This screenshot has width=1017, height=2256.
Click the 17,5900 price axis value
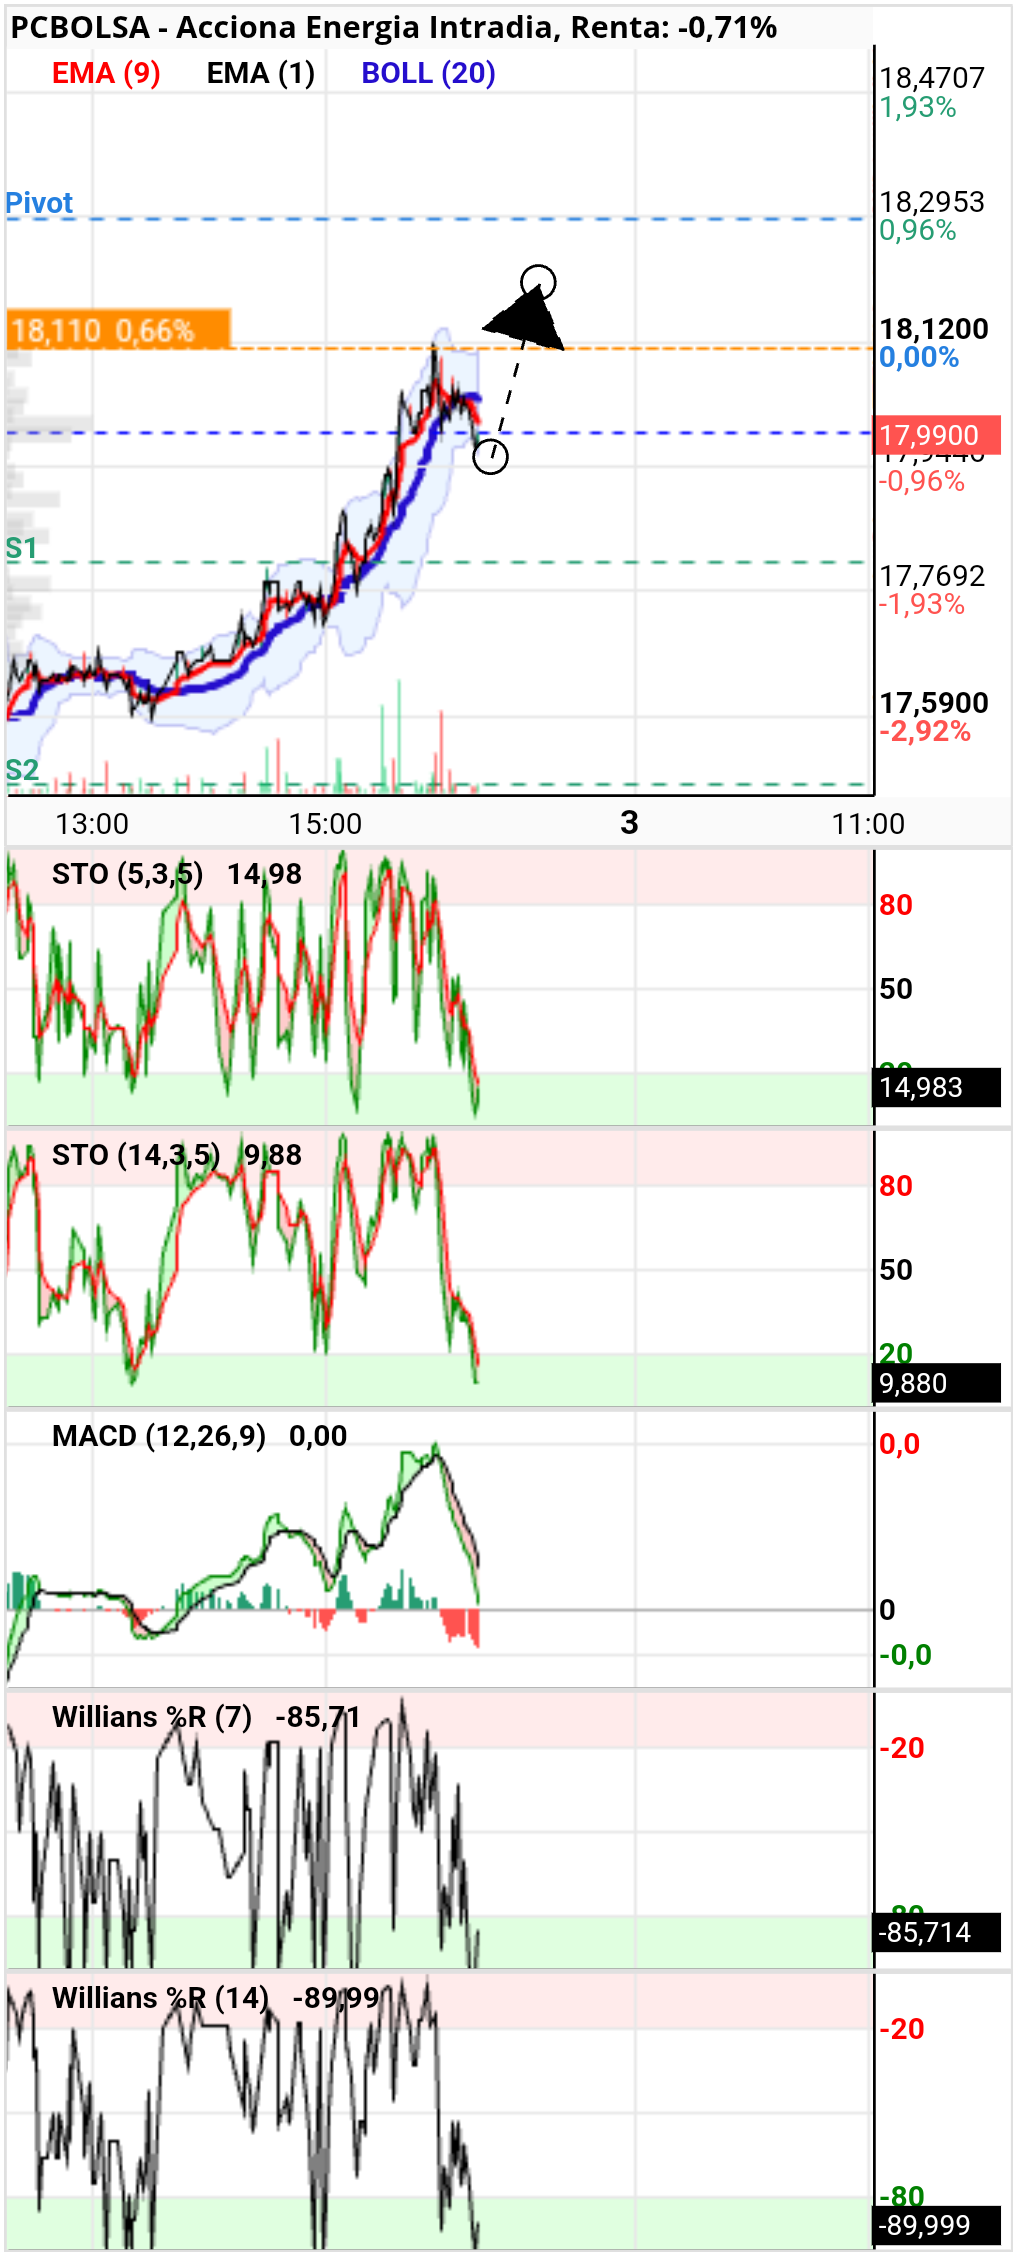[933, 703]
